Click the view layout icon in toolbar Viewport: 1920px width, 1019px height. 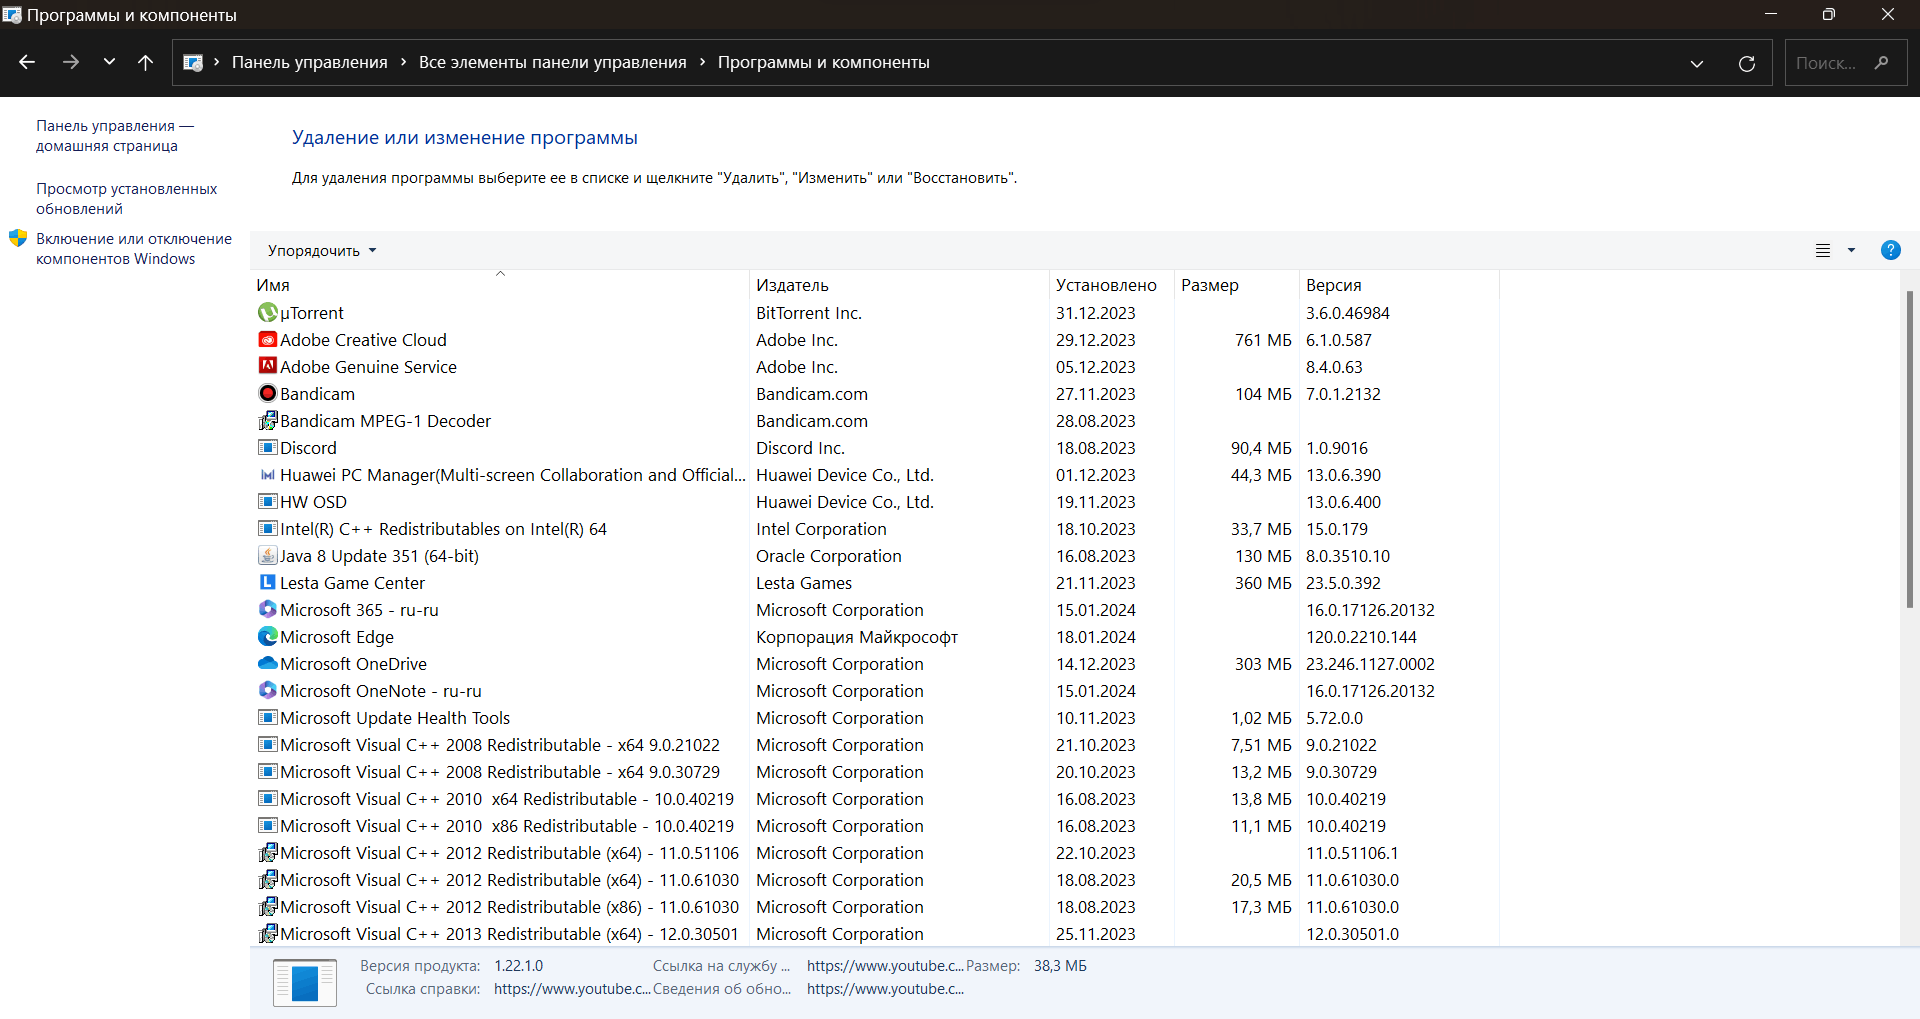1823,251
